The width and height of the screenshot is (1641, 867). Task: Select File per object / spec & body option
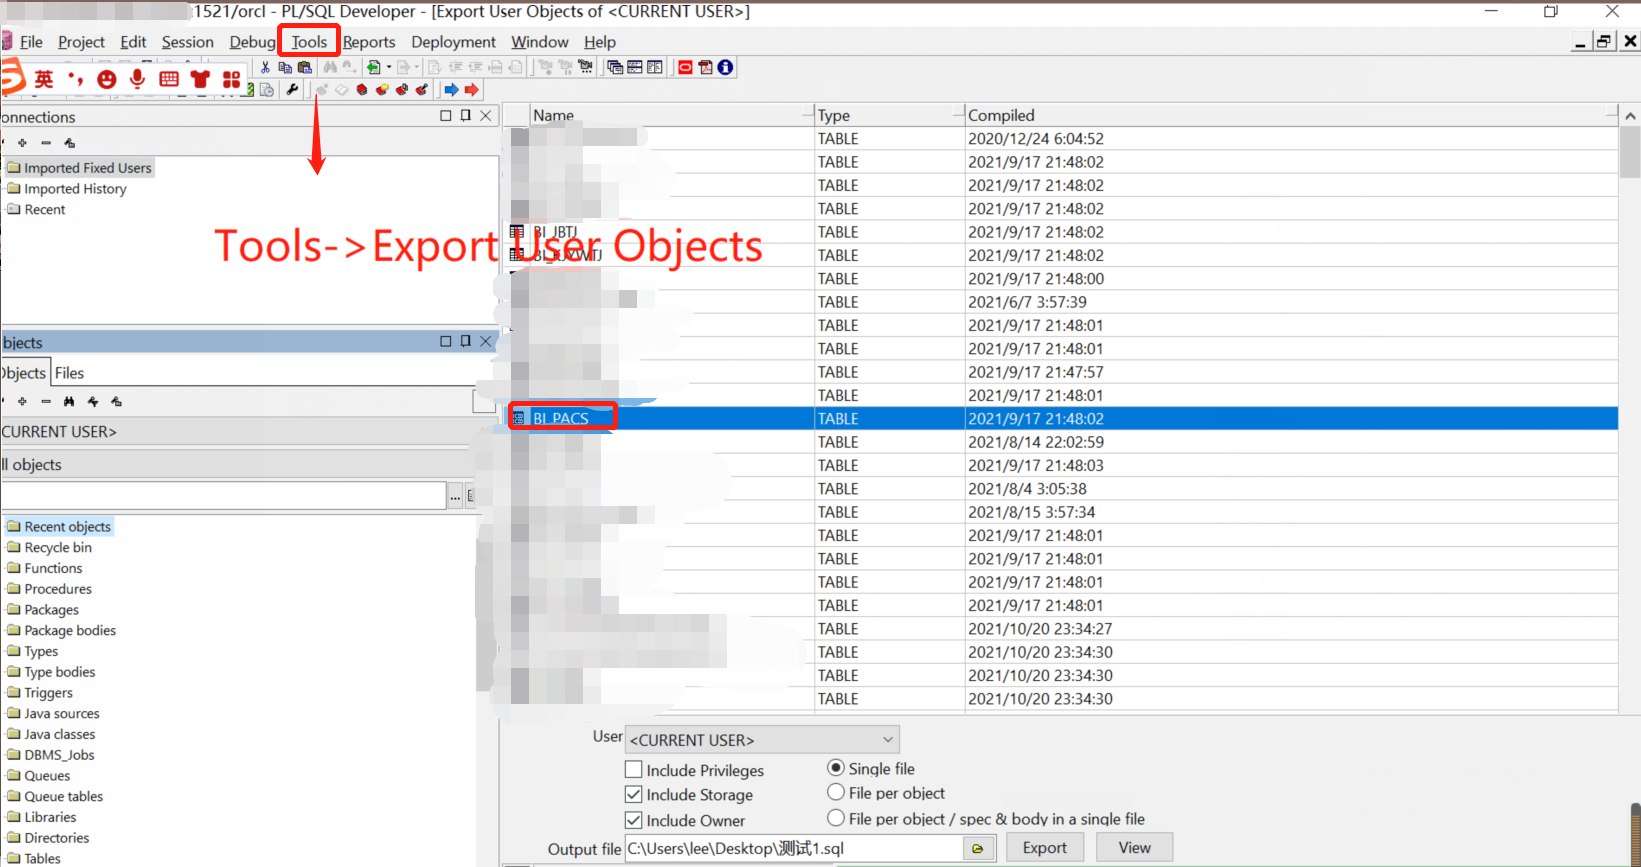click(x=836, y=818)
